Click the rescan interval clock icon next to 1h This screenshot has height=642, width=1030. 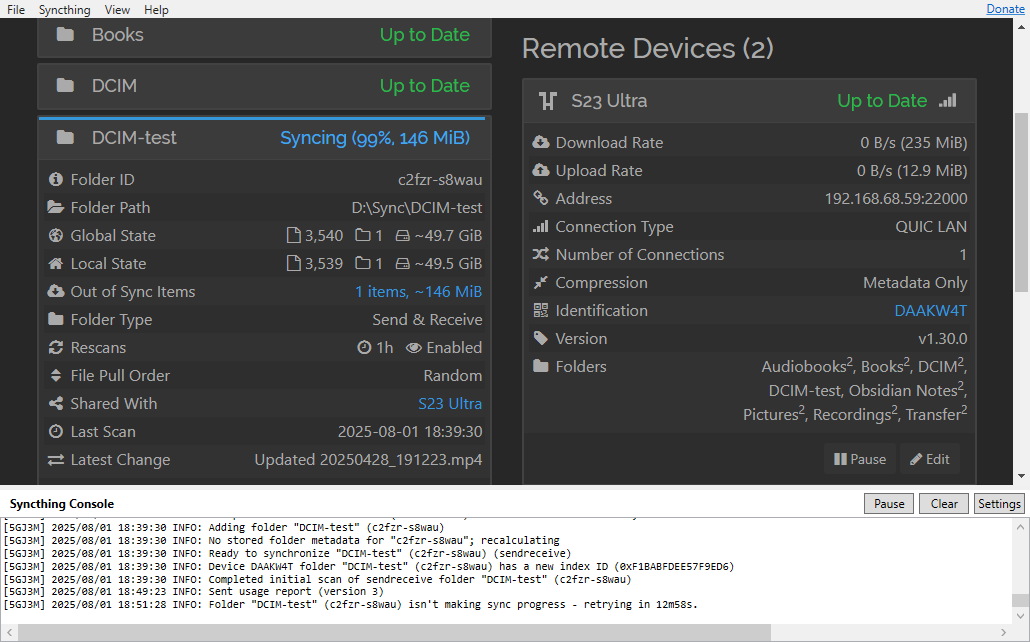364,347
